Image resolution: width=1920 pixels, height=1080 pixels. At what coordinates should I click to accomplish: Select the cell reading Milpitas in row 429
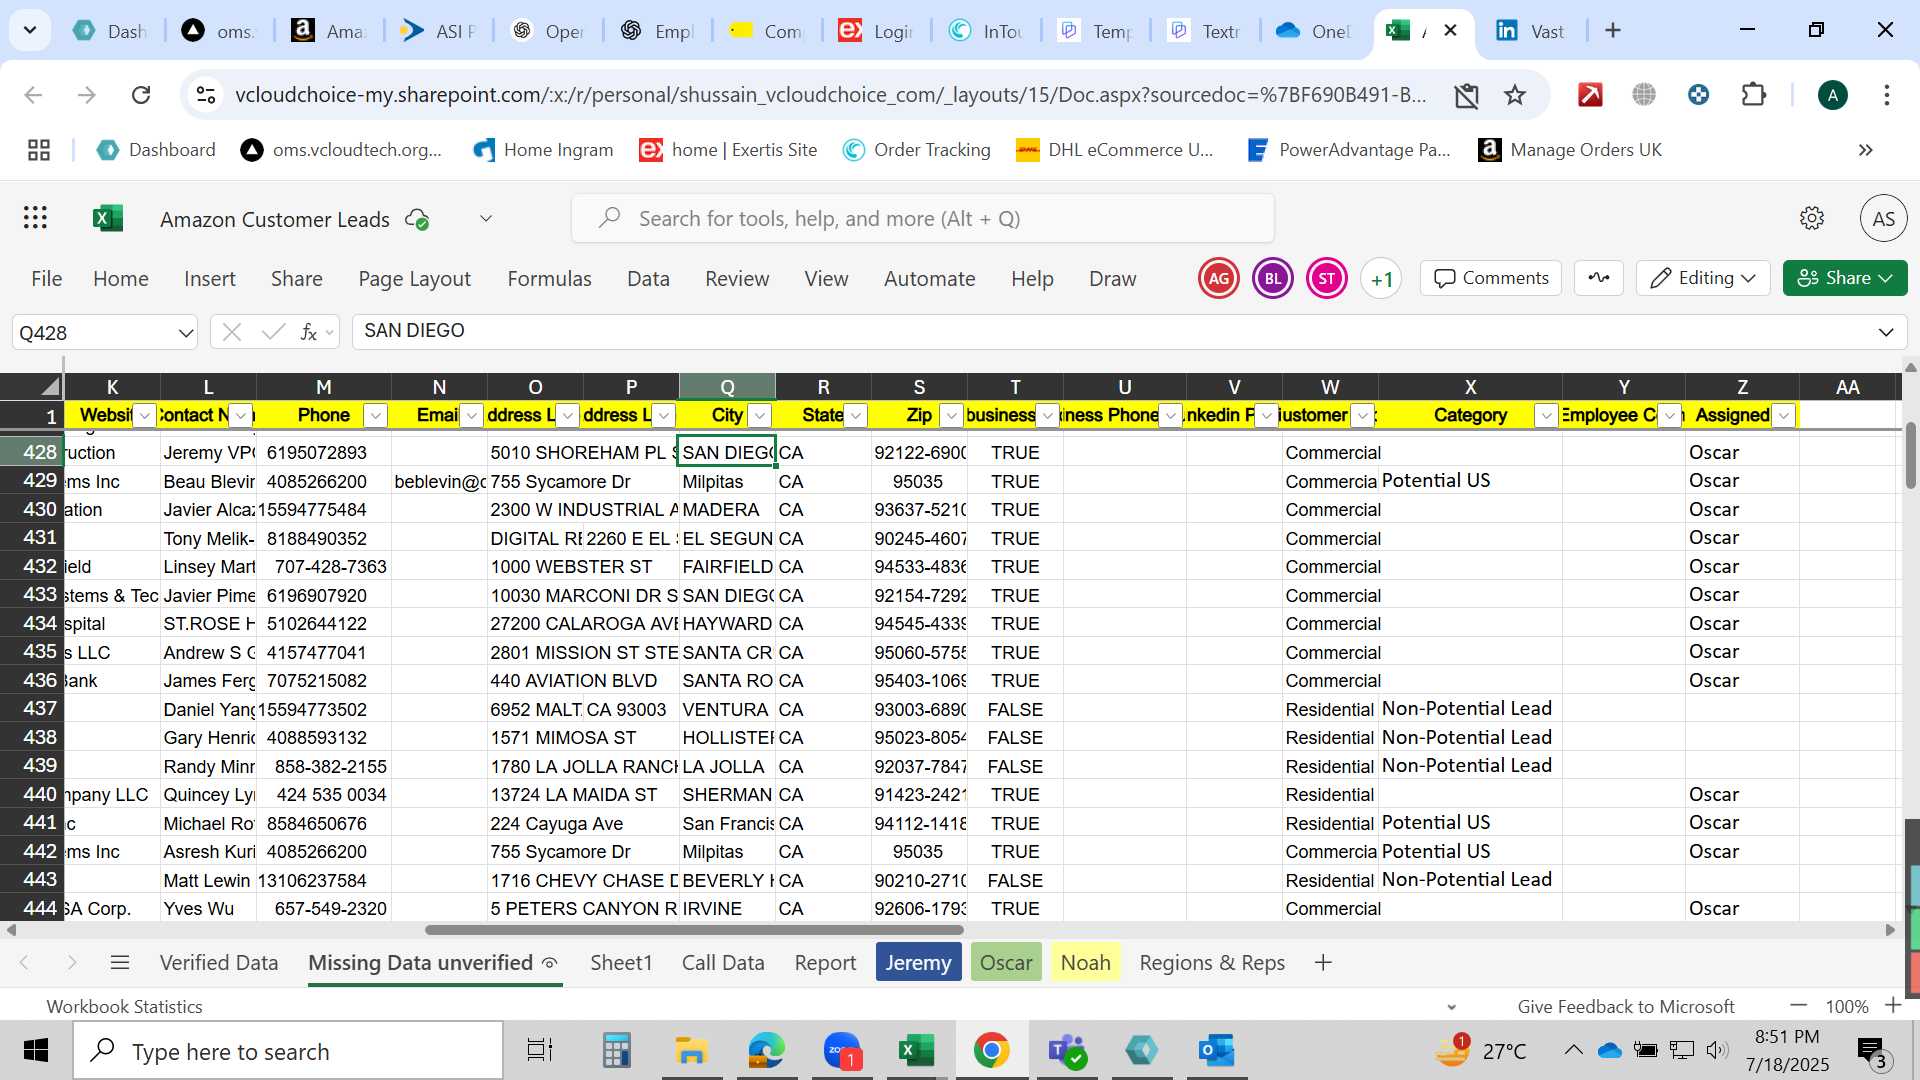[x=727, y=481]
